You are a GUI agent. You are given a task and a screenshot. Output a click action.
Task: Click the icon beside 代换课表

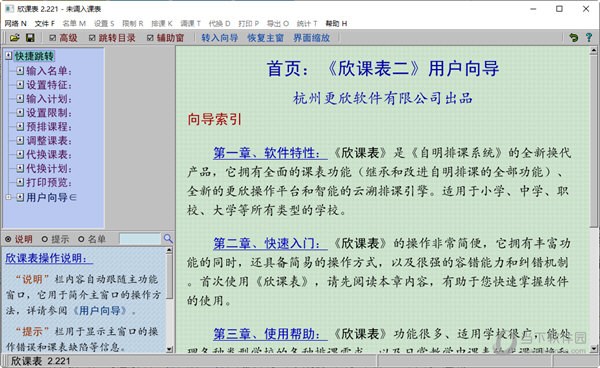(20, 154)
